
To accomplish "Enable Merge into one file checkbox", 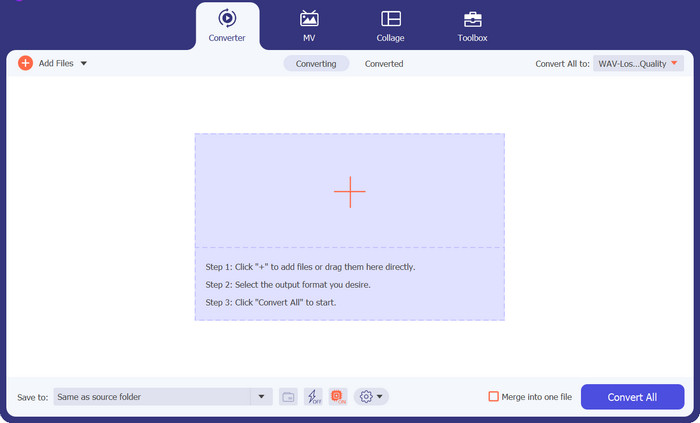I will [493, 397].
